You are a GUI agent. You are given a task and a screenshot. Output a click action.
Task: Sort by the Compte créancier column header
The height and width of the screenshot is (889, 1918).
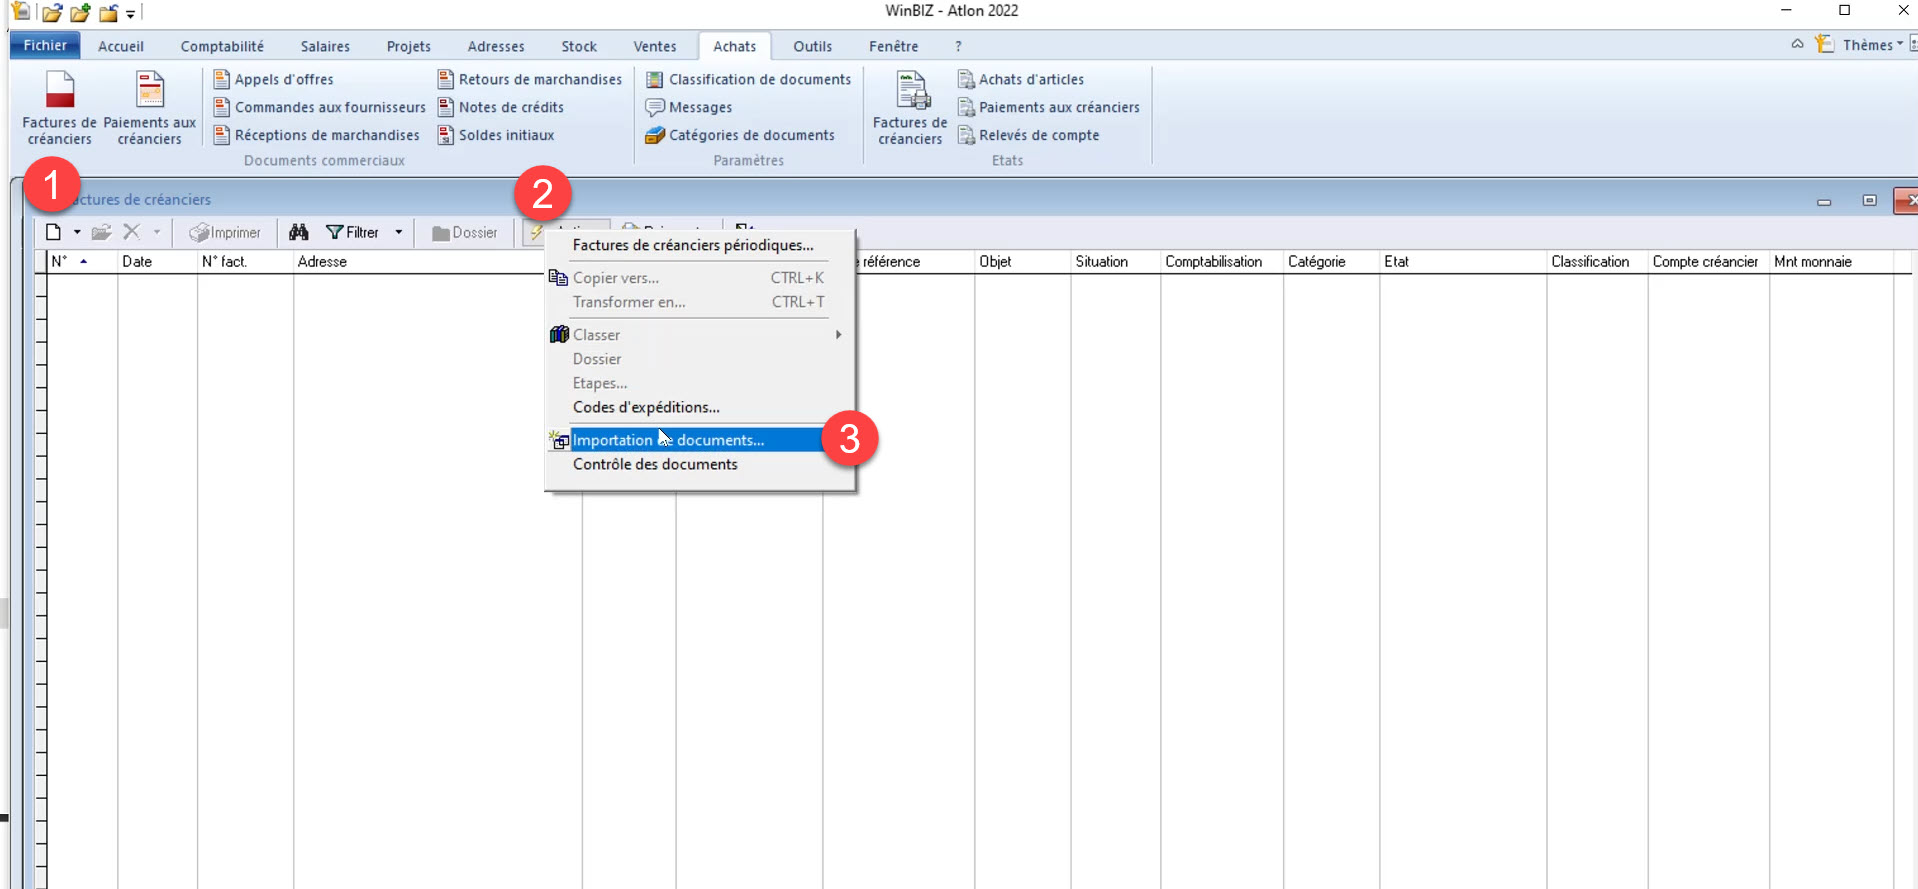pyautogui.click(x=1708, y=261)
